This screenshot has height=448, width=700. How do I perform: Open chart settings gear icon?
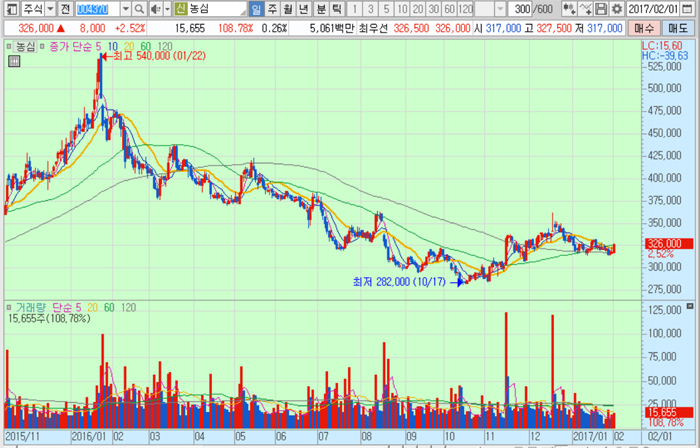[617, 9]
